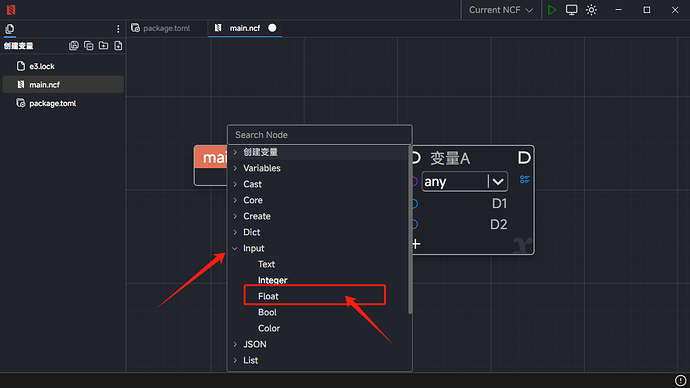Open the monitor display icon
Screen dimensions: 690x388
pyautogui.click(x=572, y=10)
